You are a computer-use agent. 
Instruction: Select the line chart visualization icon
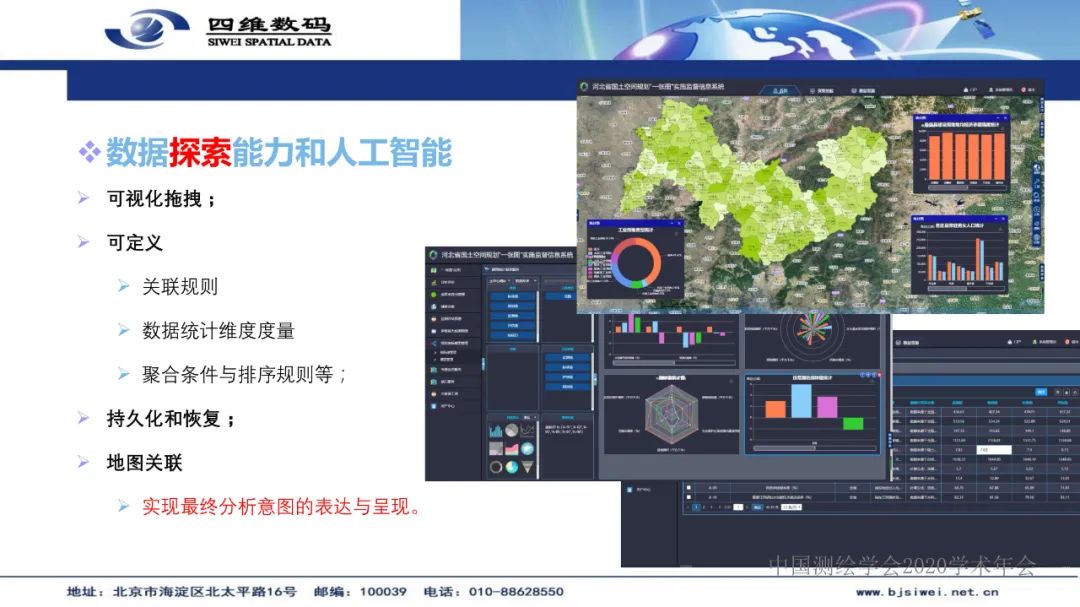528,430
